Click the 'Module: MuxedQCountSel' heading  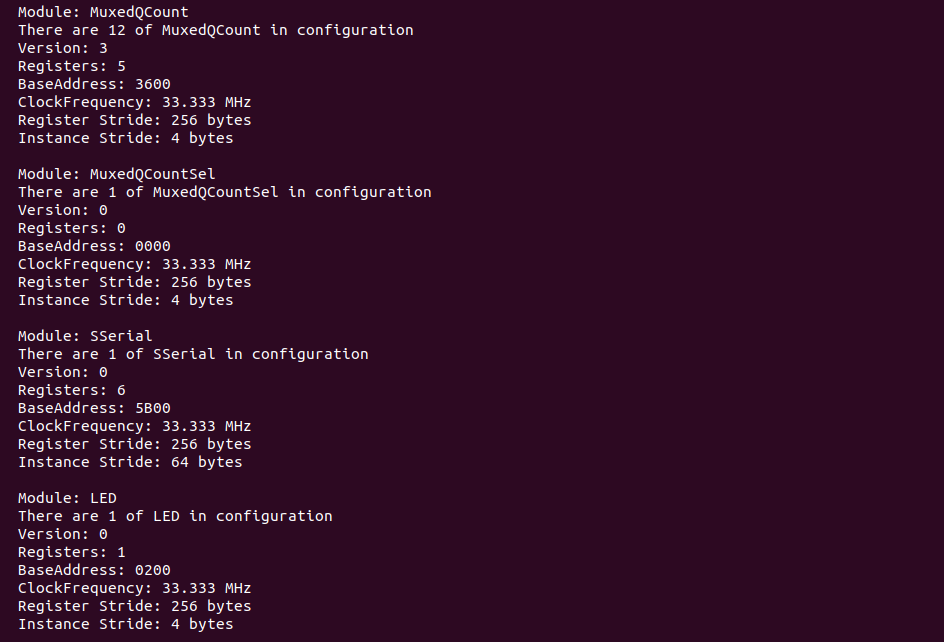(x=116, y=174)
